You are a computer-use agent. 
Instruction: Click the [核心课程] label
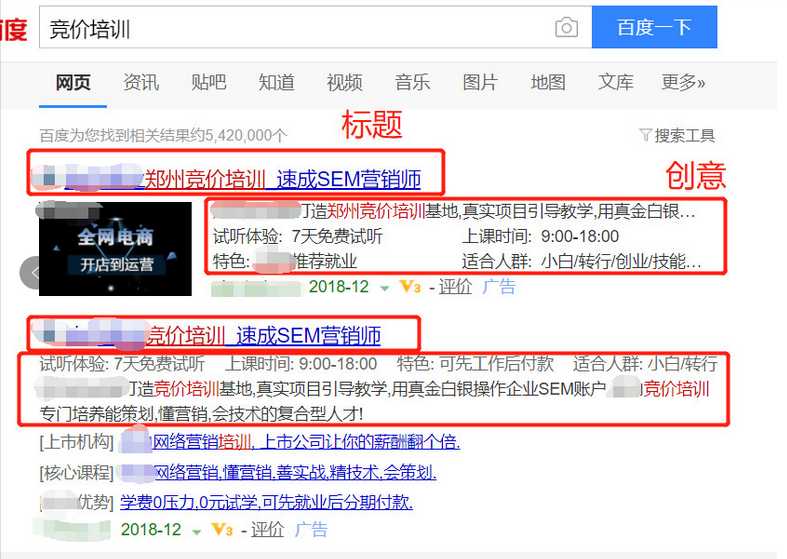(77, 472)
